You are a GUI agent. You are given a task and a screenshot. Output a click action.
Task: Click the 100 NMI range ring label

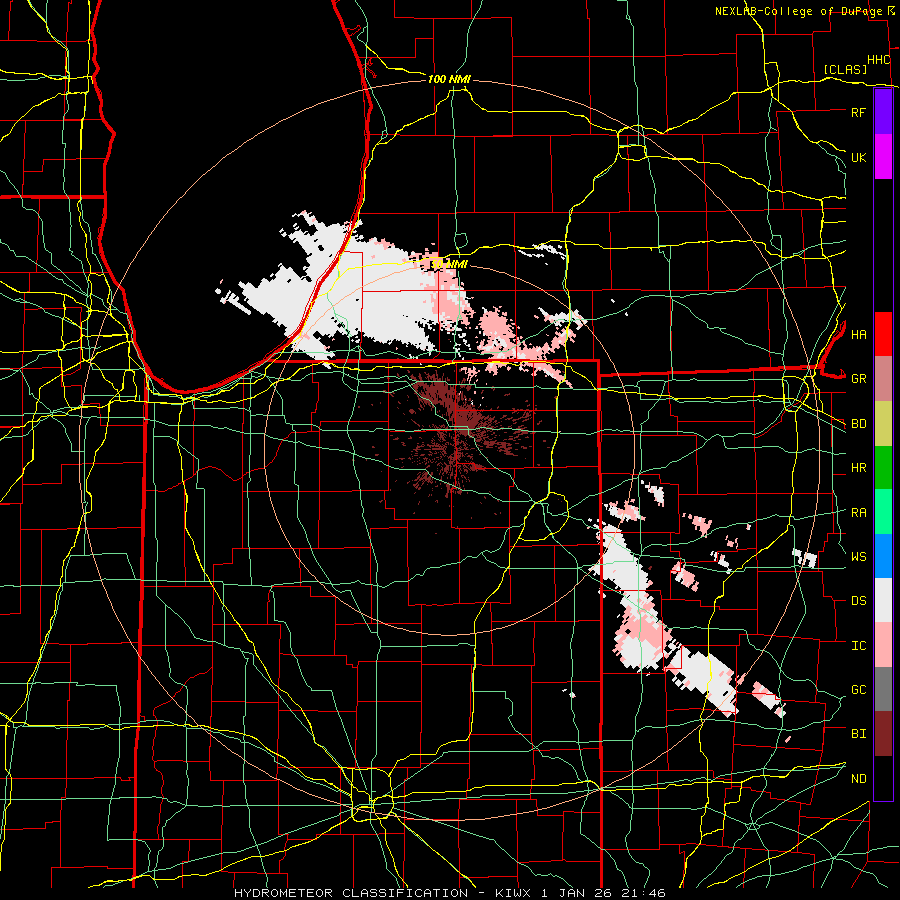(449, 79)
